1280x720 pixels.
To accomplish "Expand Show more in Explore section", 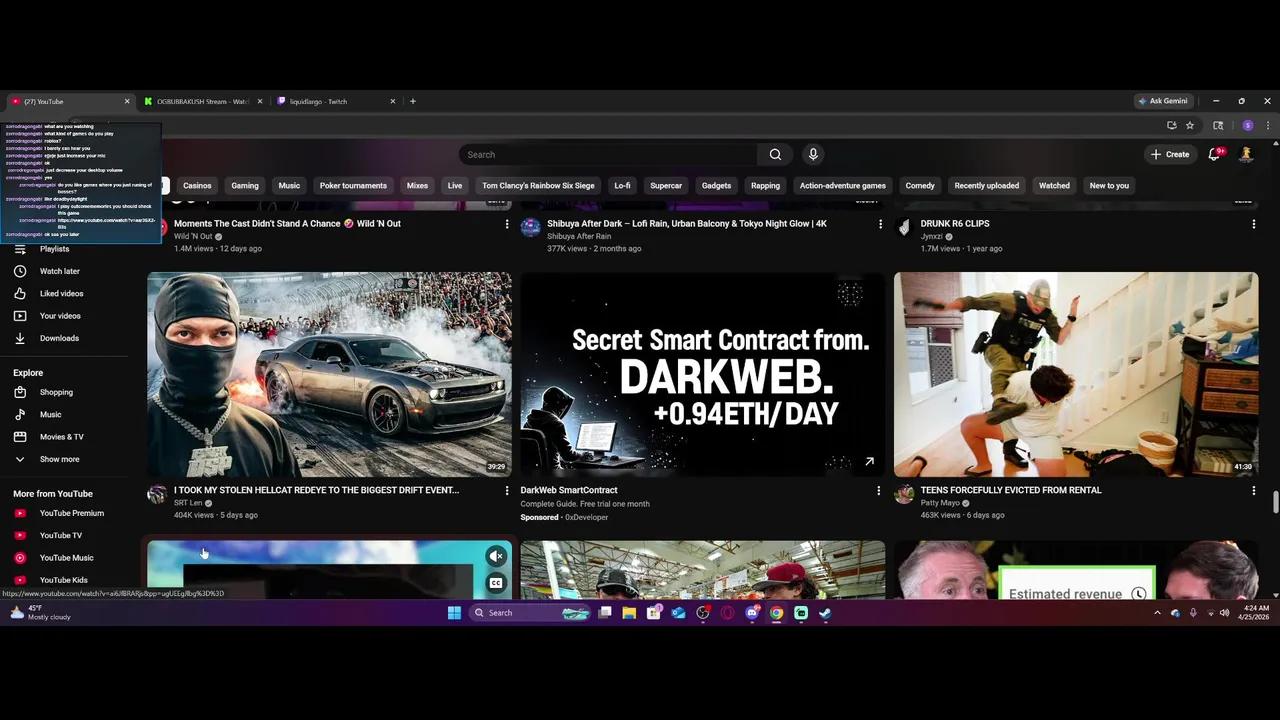I will 59,459.
